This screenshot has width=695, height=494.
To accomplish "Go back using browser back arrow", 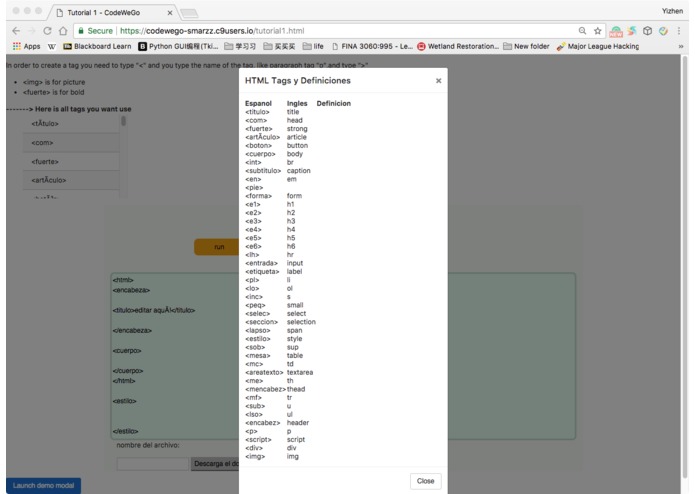I will click(x=16, y=31).
